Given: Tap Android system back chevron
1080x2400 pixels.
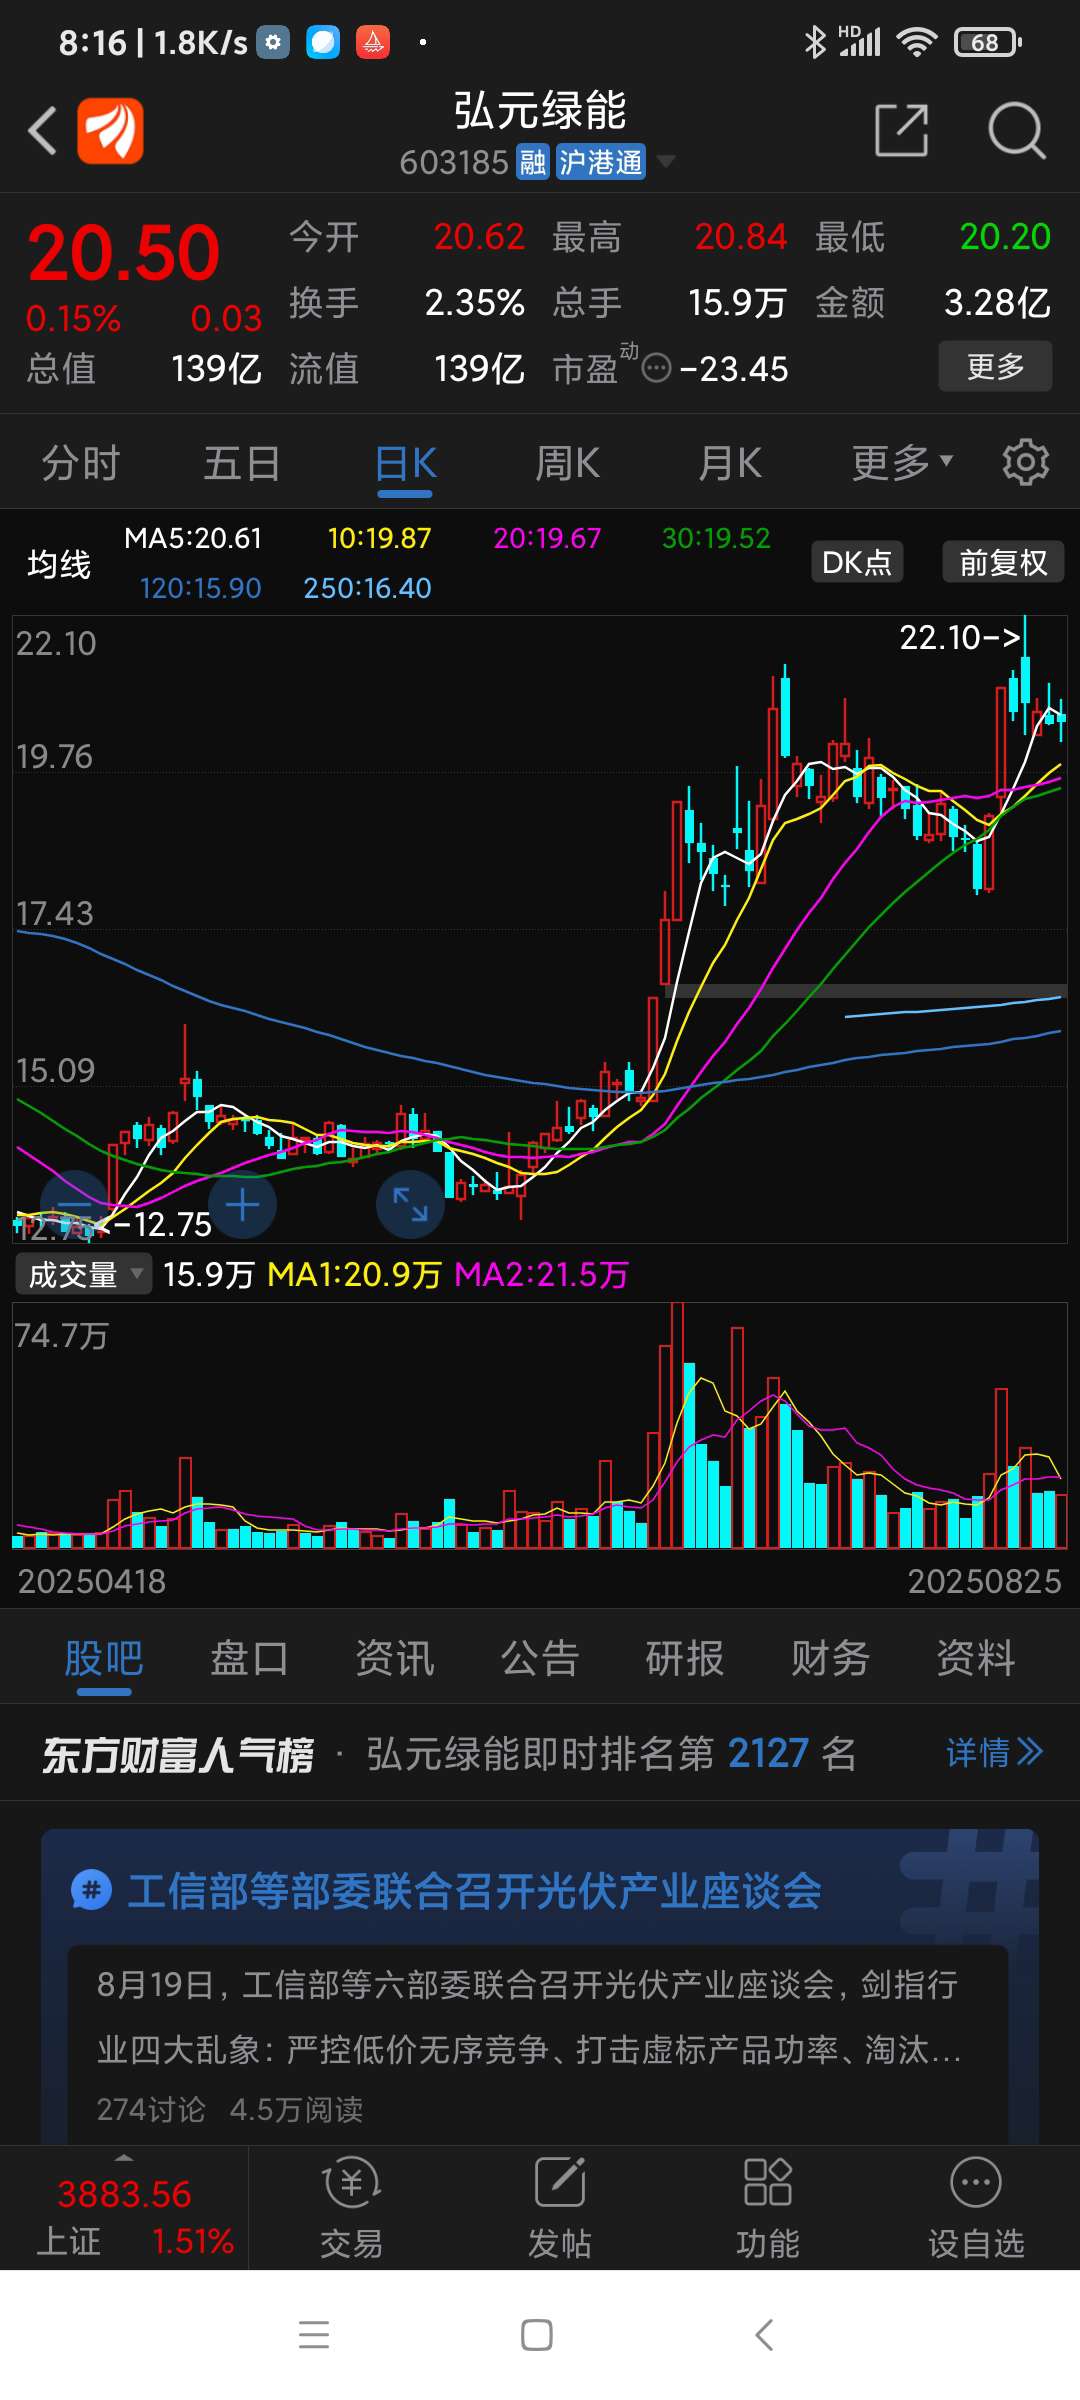Looking at the screenshot, I should point(764,2335).
